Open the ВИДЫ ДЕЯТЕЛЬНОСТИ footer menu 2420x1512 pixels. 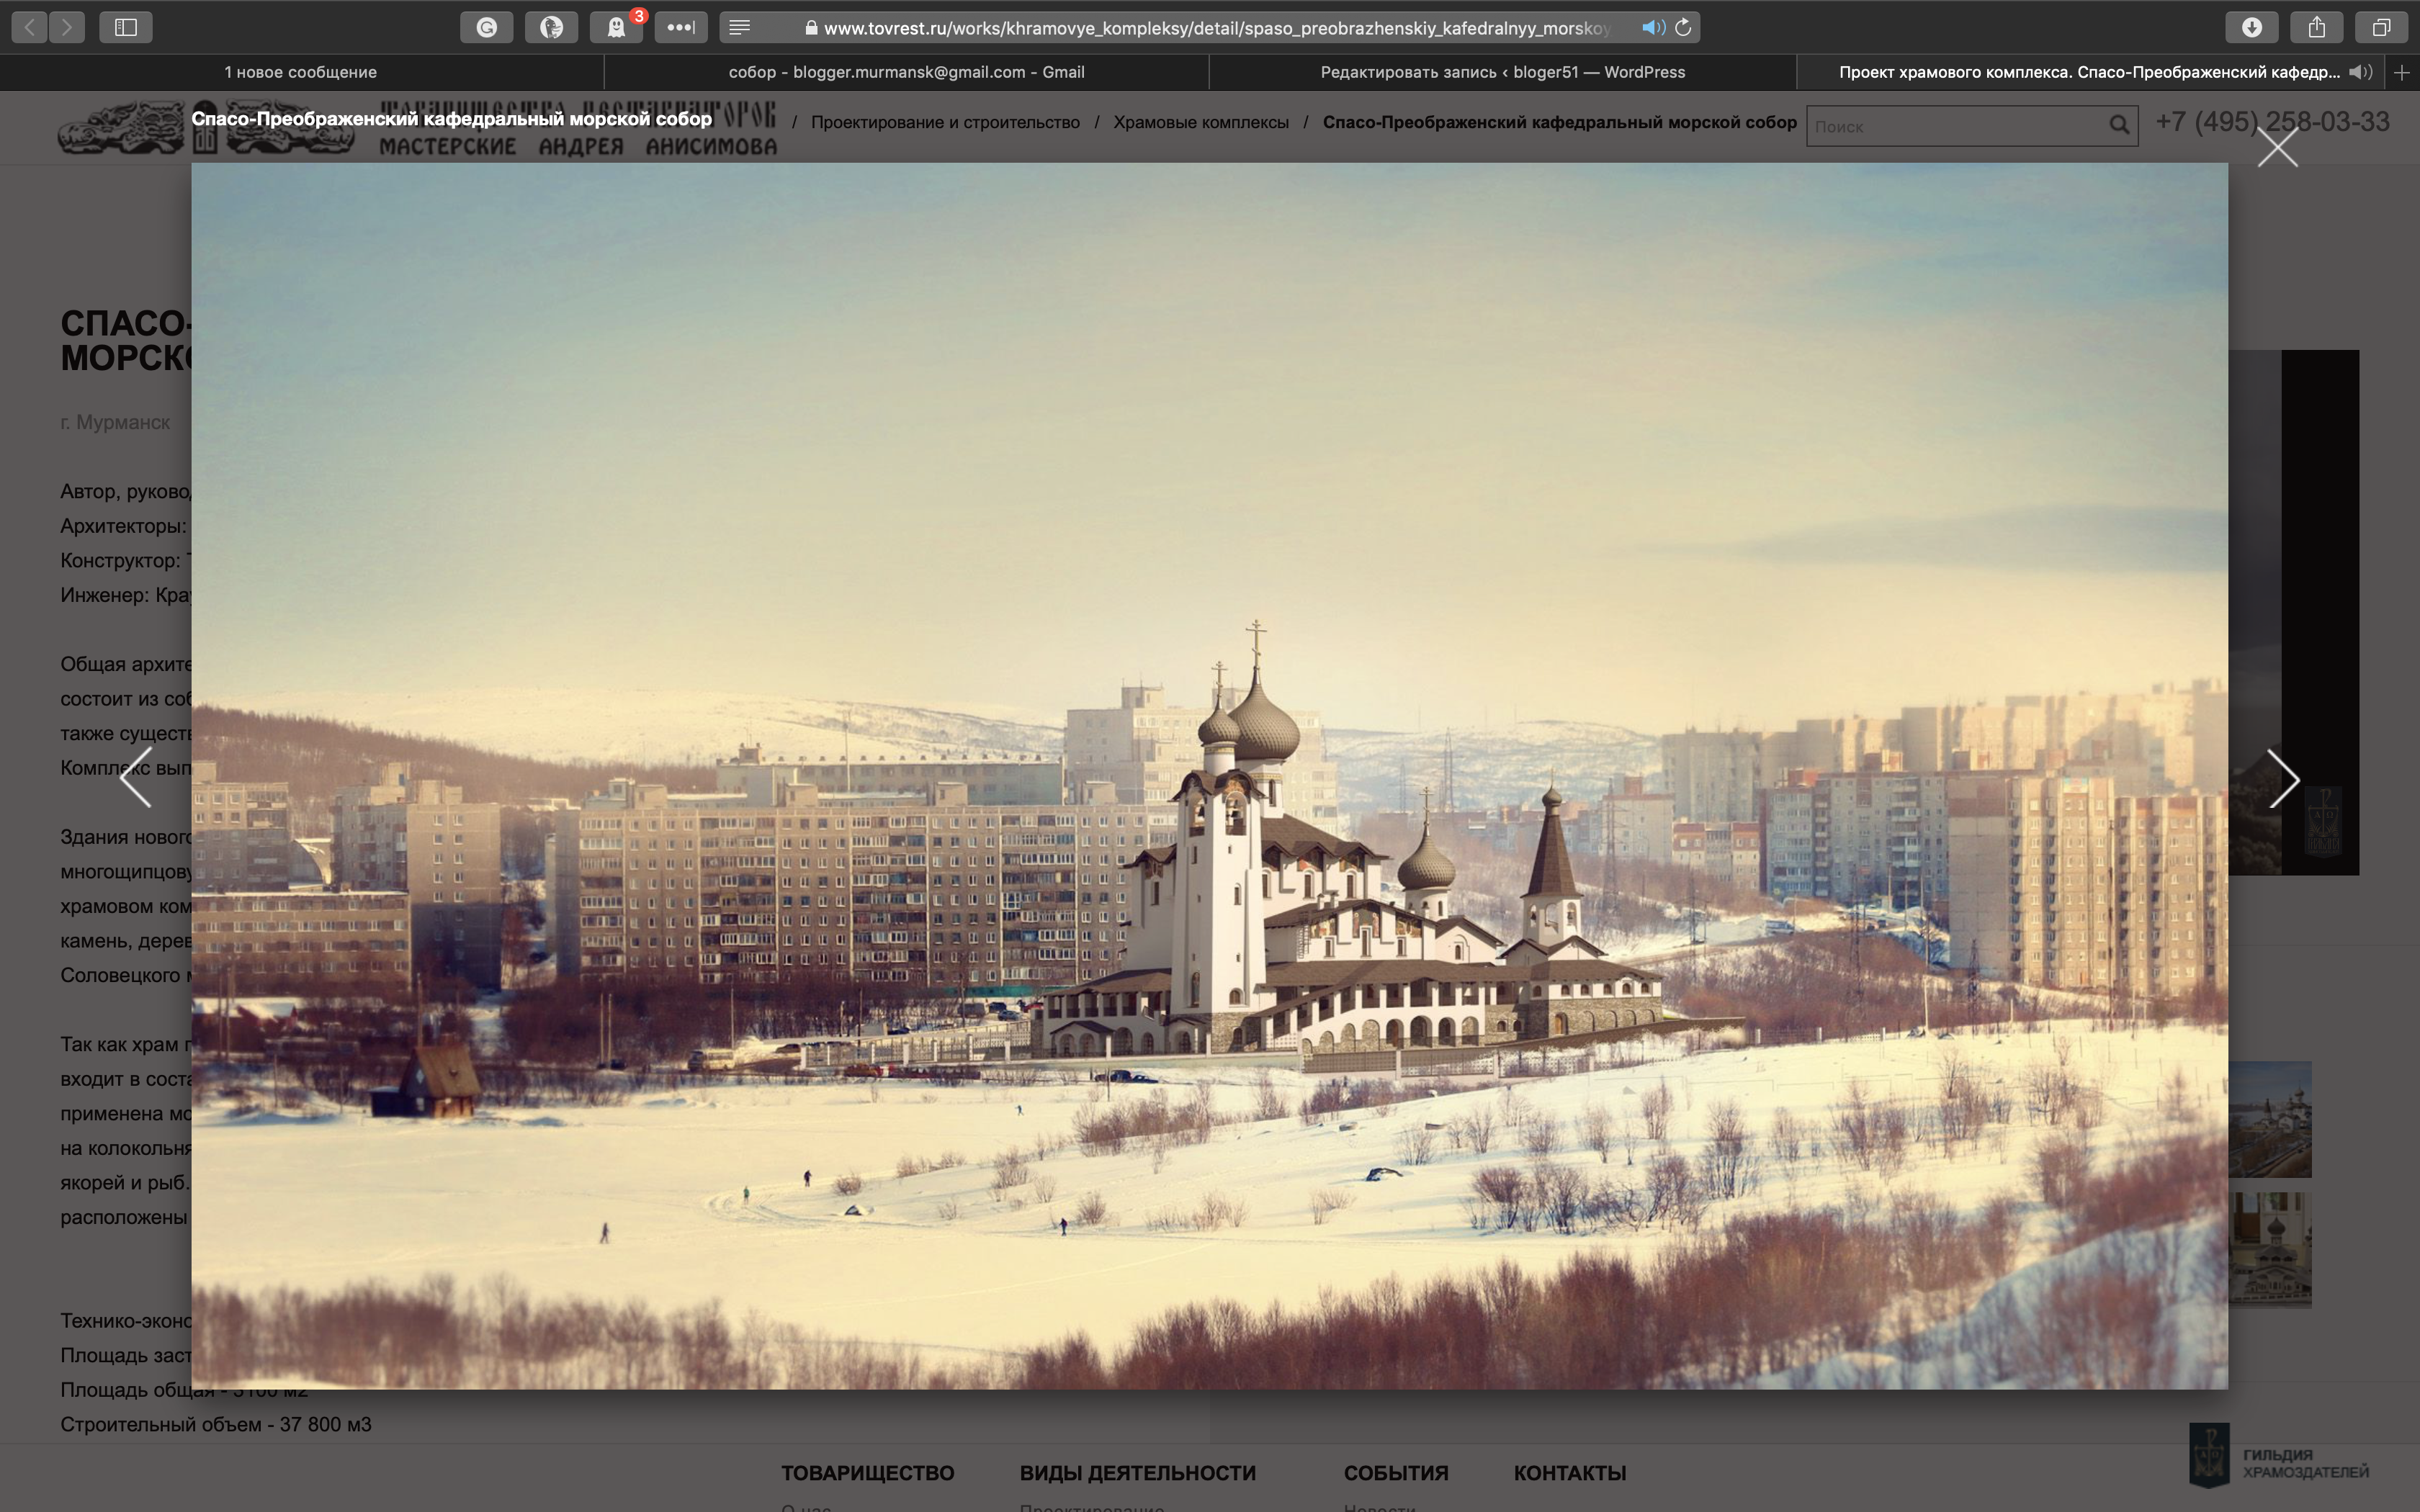[1137, 1472]
